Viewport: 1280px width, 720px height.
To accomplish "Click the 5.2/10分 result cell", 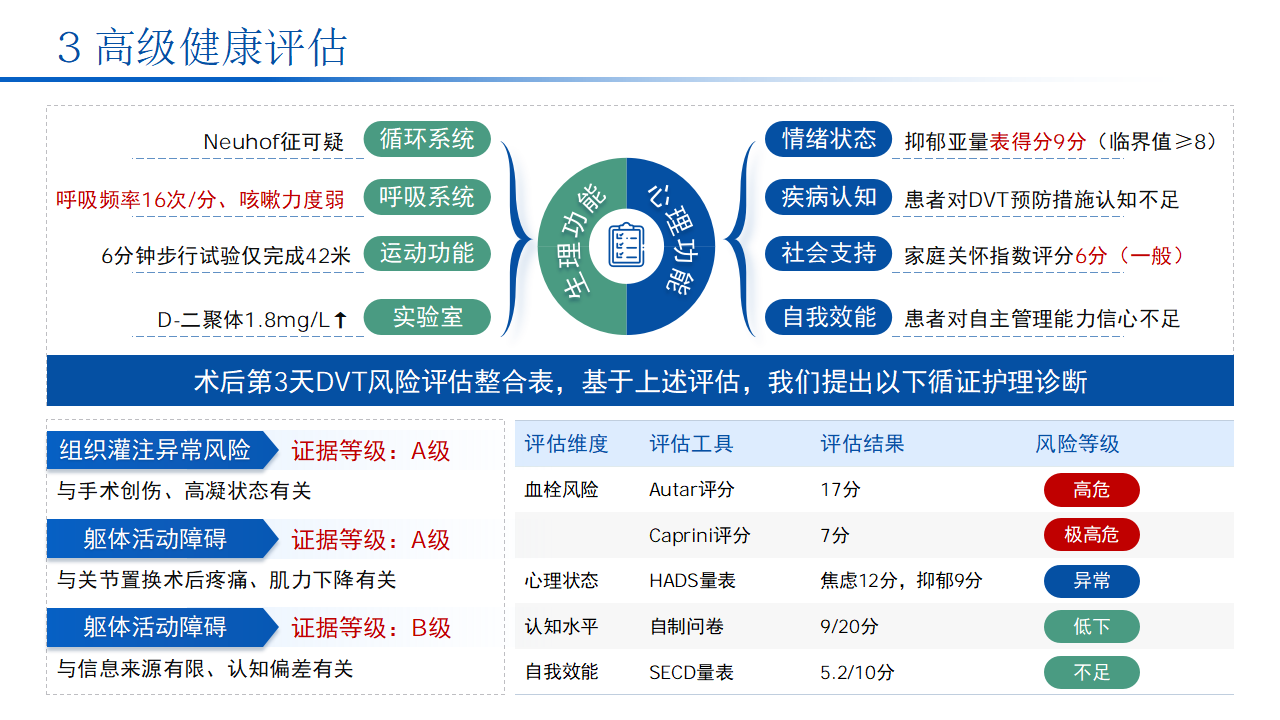I will tap(857, 672).
